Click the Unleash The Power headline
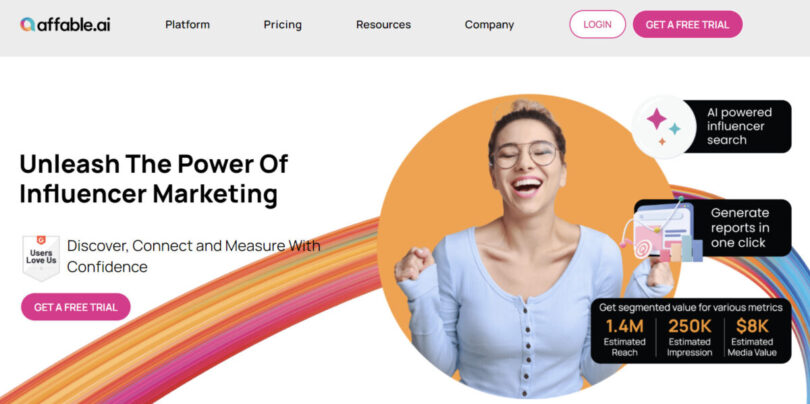Screen dimensions: 810x404 pyautogui.click(x=154, y=179)
